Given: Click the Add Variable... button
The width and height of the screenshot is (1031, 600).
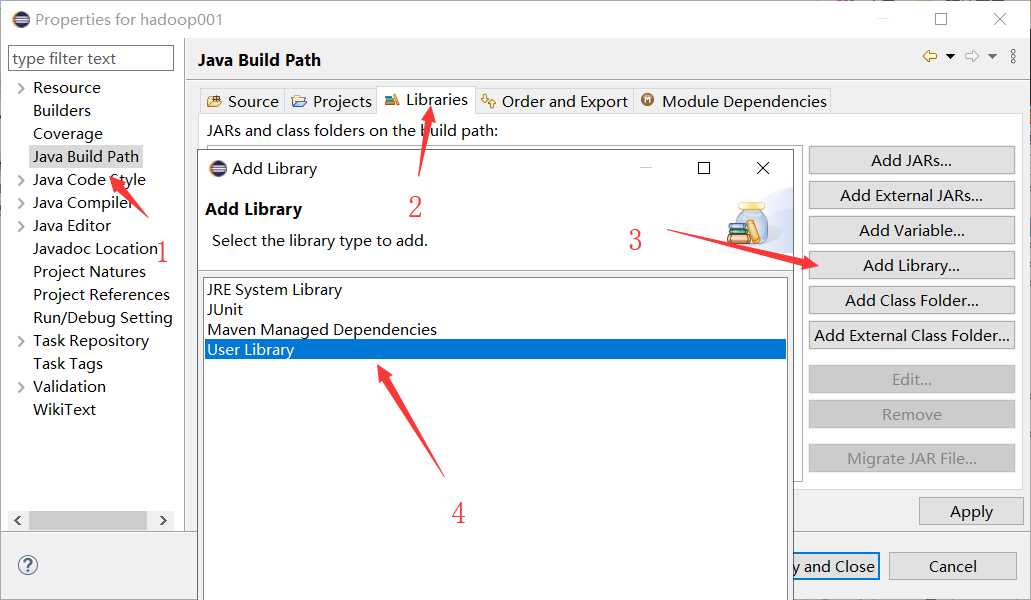Looking at the screenshot, I should coord(911,231).
